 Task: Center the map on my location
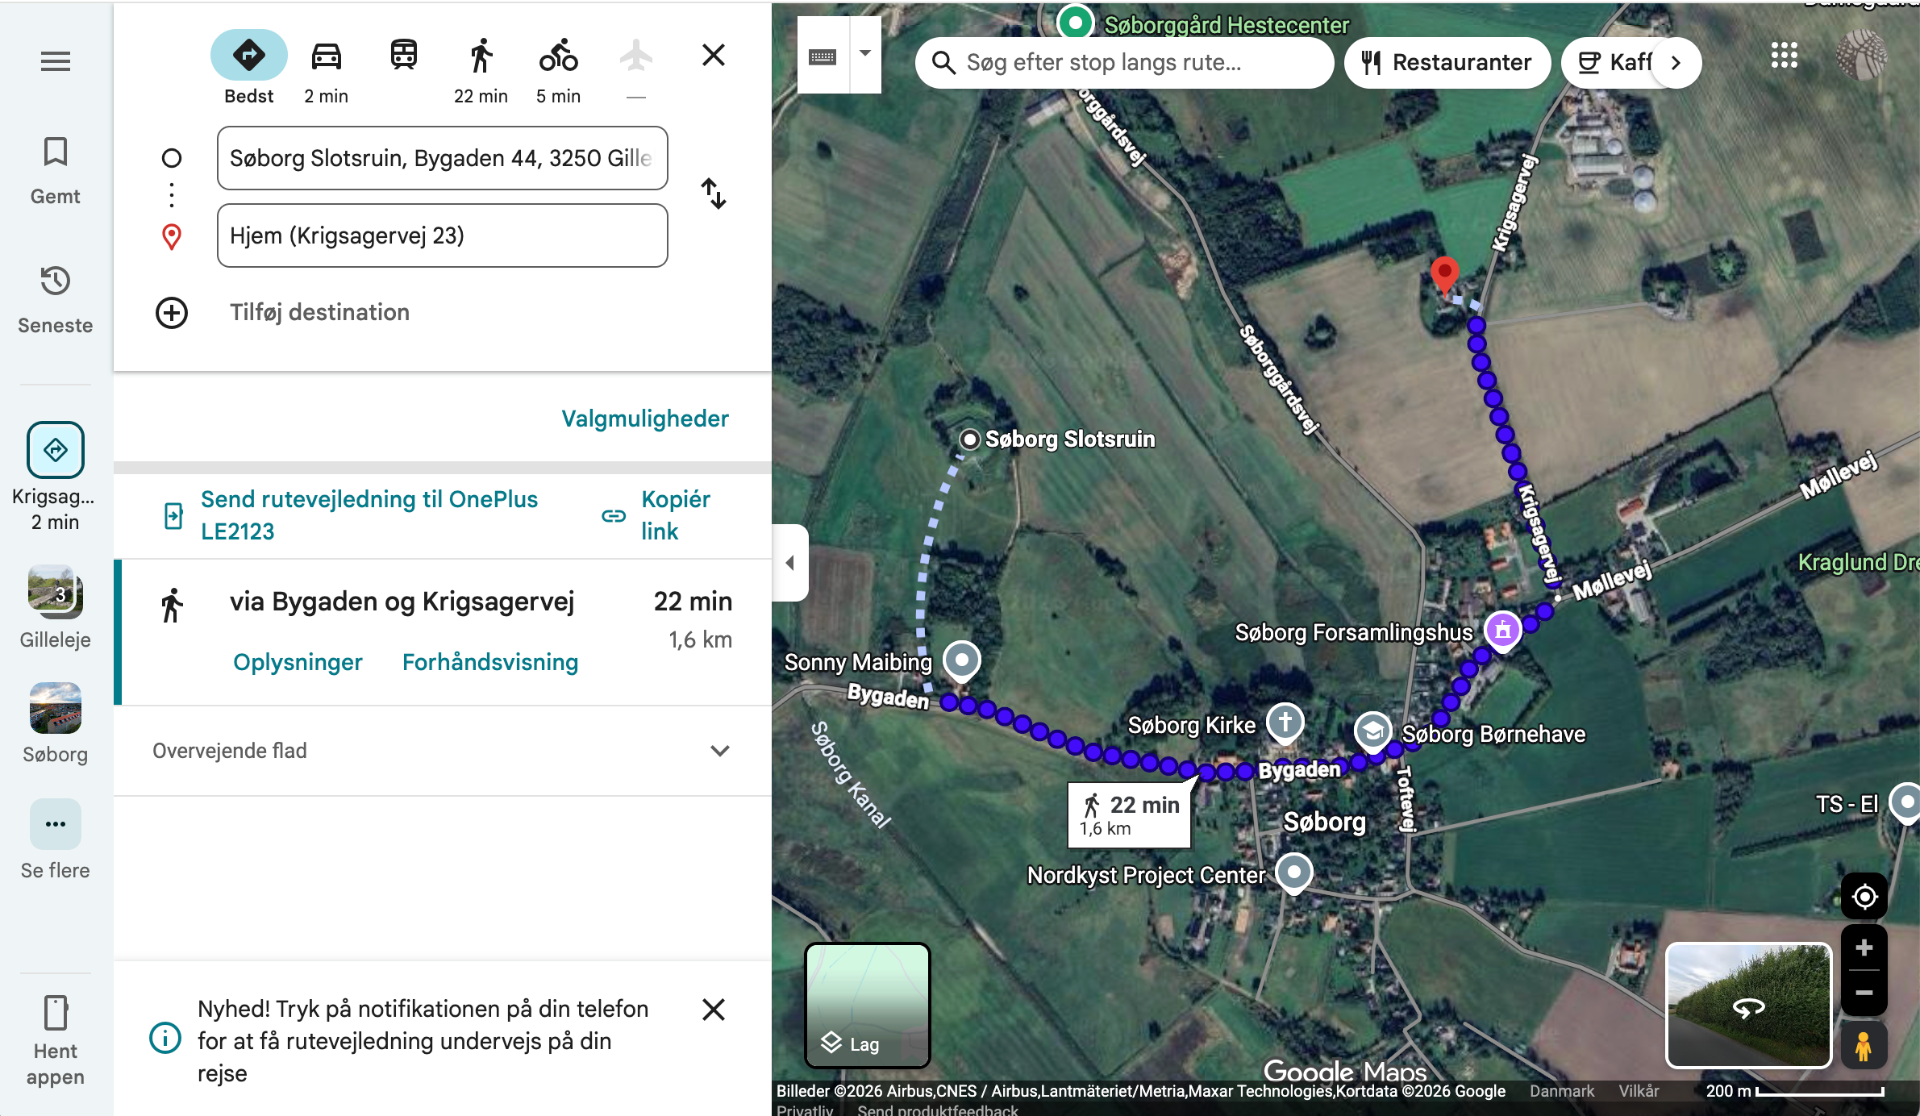tap(1864, 896)
